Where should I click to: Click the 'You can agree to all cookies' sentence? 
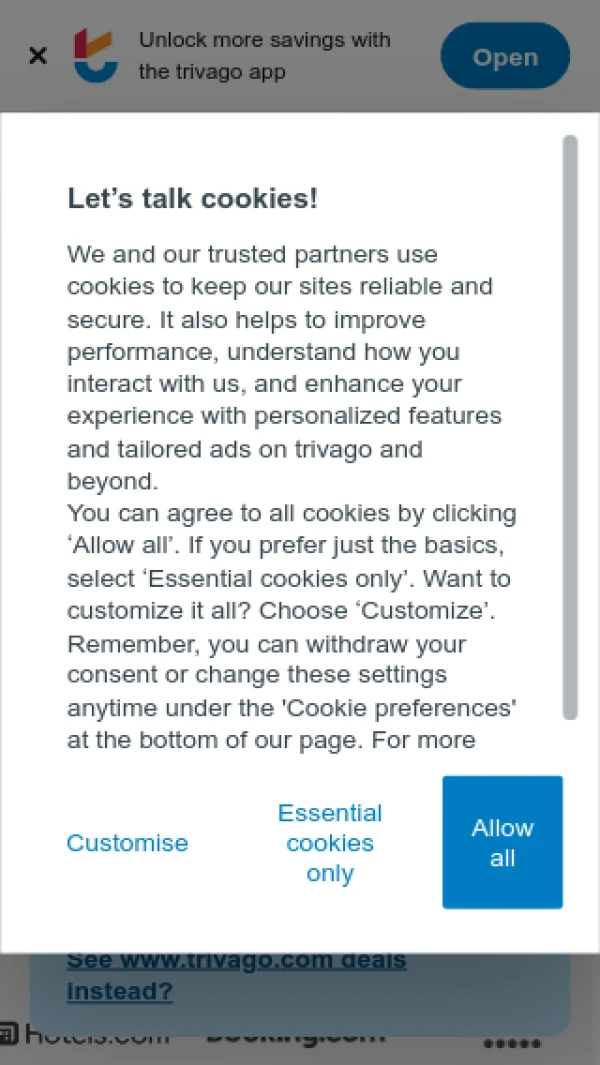291,514
